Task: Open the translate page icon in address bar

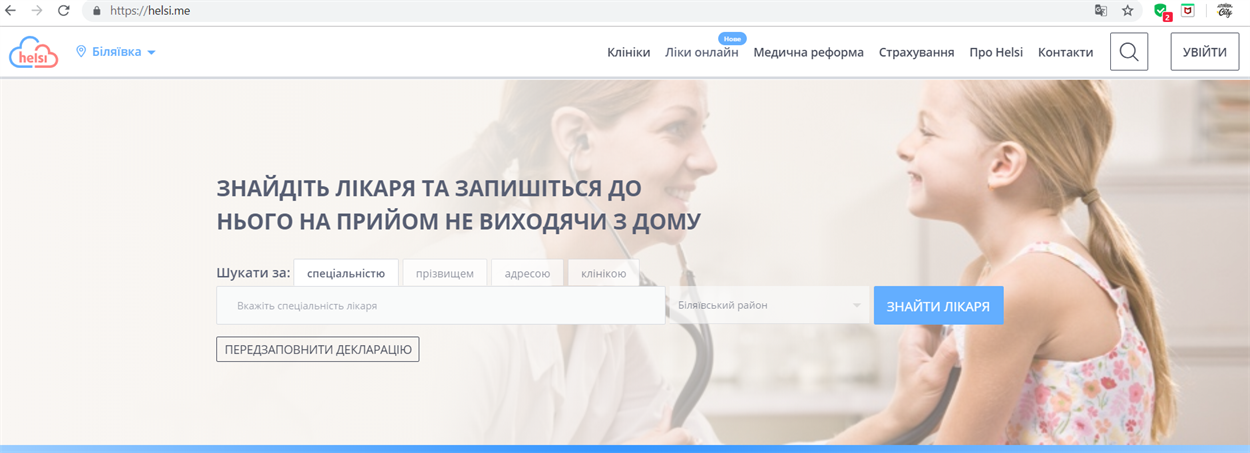Action: [x=1101, y=11]
